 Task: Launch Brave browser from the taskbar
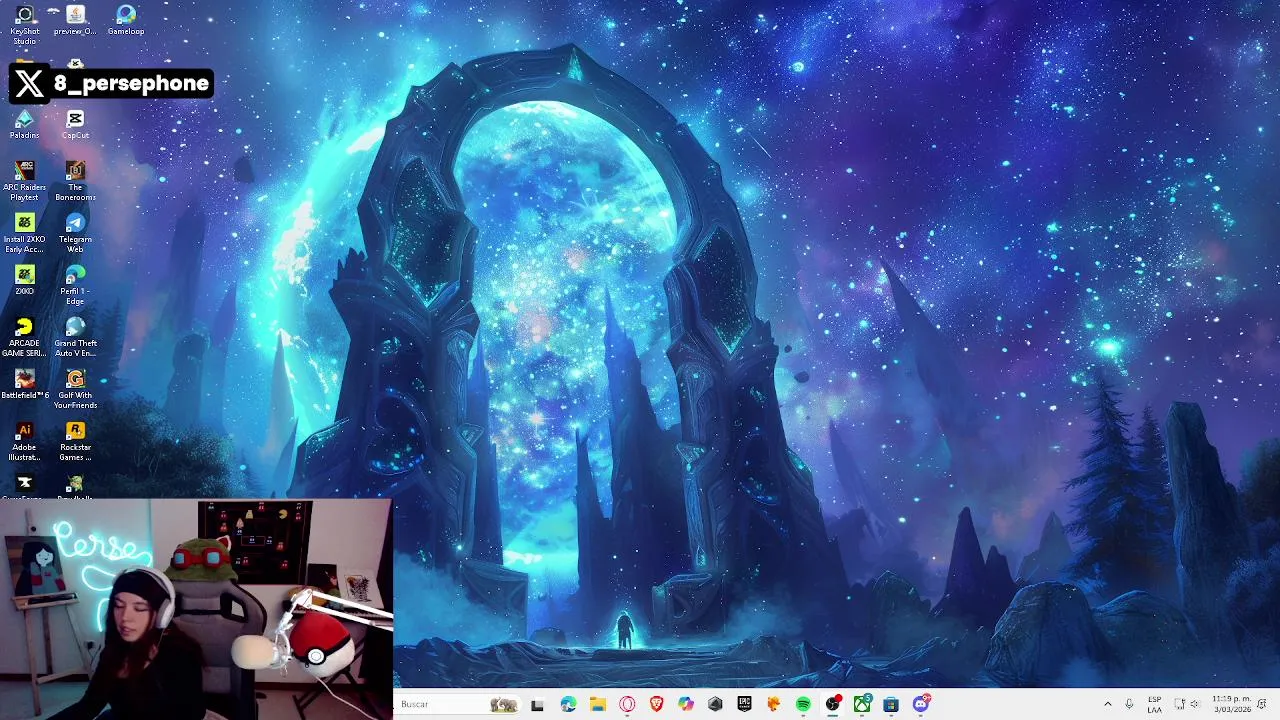[656, 704]
